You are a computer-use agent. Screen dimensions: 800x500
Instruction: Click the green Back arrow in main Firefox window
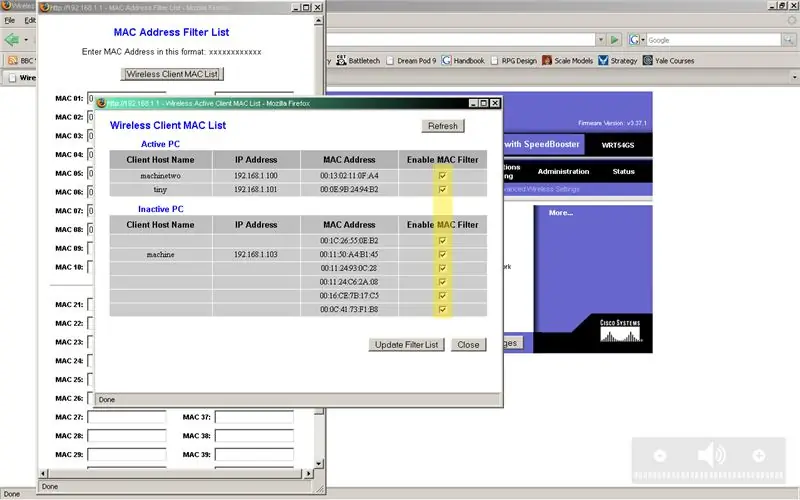click(12, 39)
